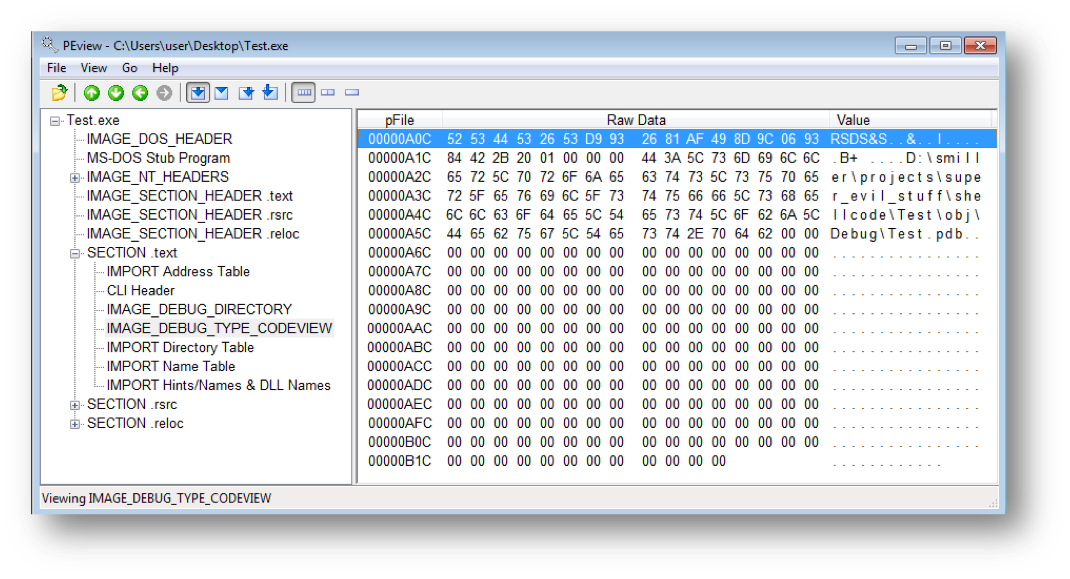
Task: Select IMPORT Name Table item
Action: 171,367
